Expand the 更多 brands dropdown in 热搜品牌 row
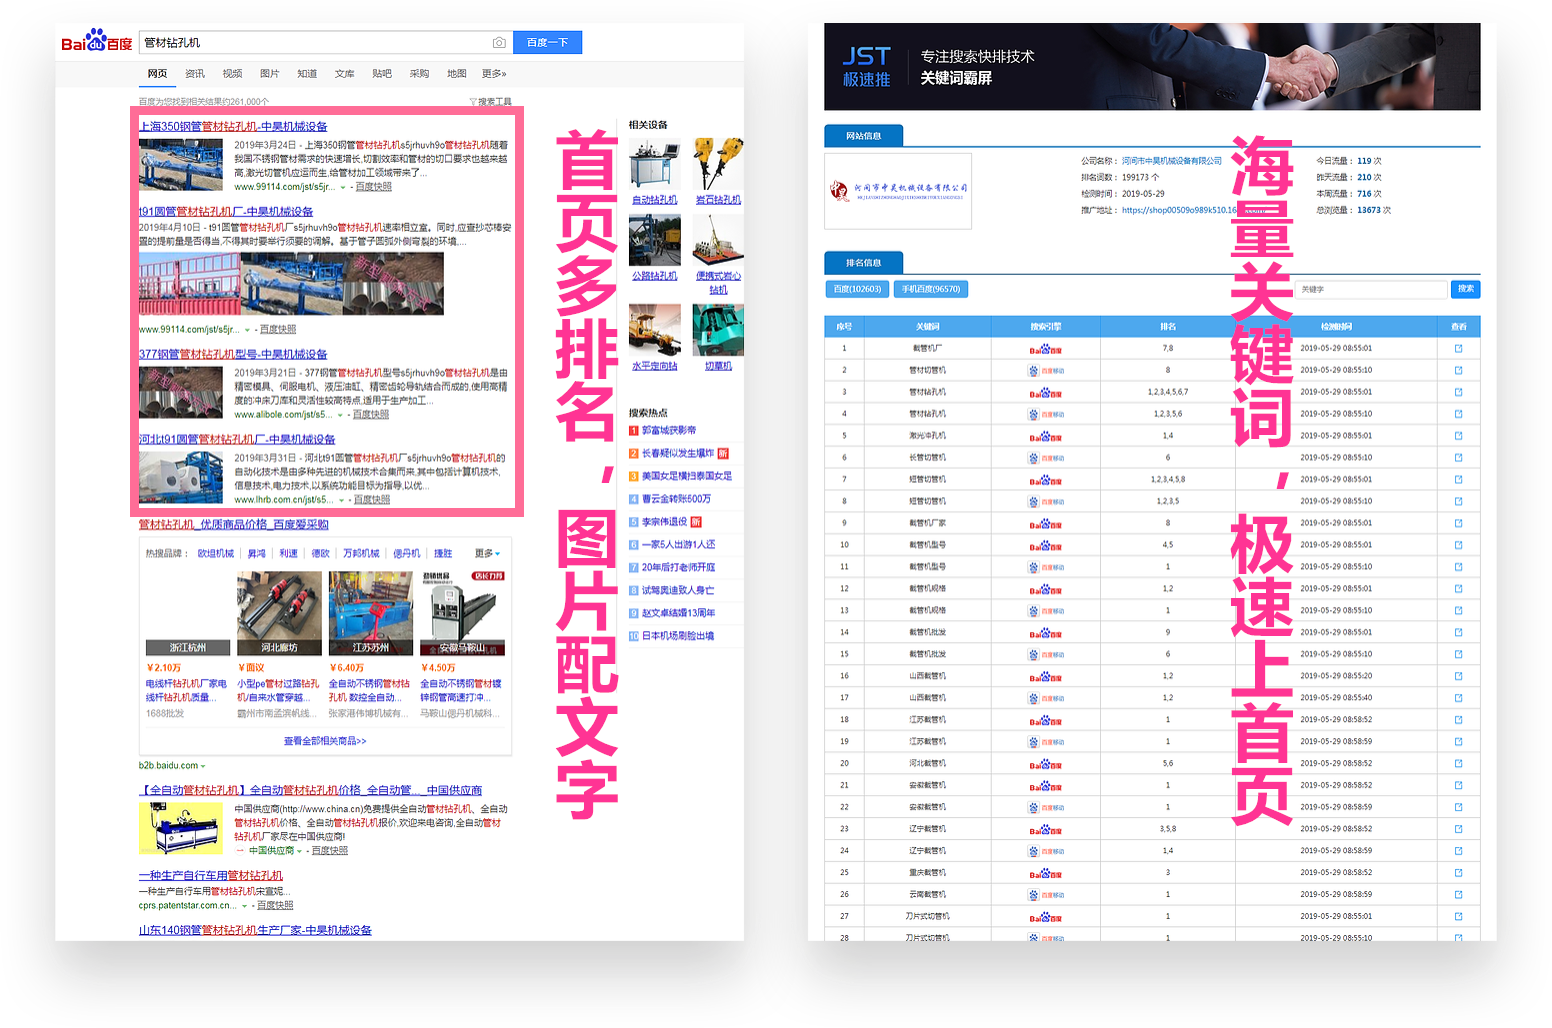1552x1028 pixels. coord(488,553)
